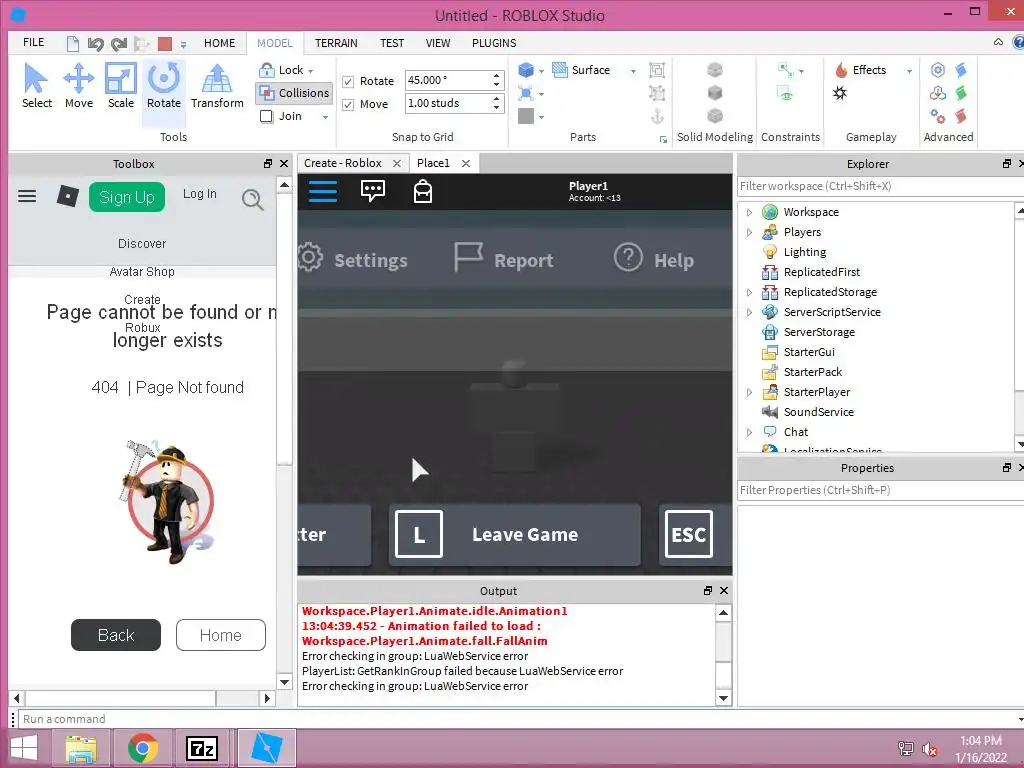1024x768 pixels.
Task: Expand the ReplicatedStorage tree node
Action: tap(749, 293)
